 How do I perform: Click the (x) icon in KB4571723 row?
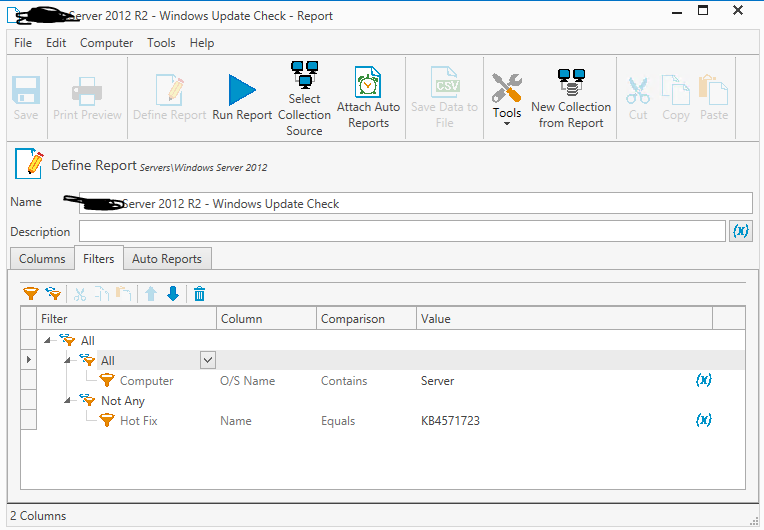703,421
